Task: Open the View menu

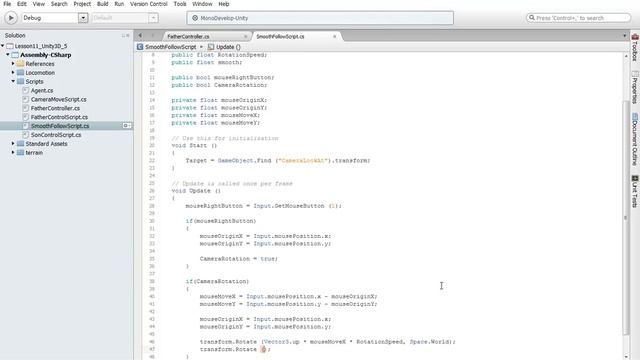Action: pyautogui.click(x=39, y=4)
